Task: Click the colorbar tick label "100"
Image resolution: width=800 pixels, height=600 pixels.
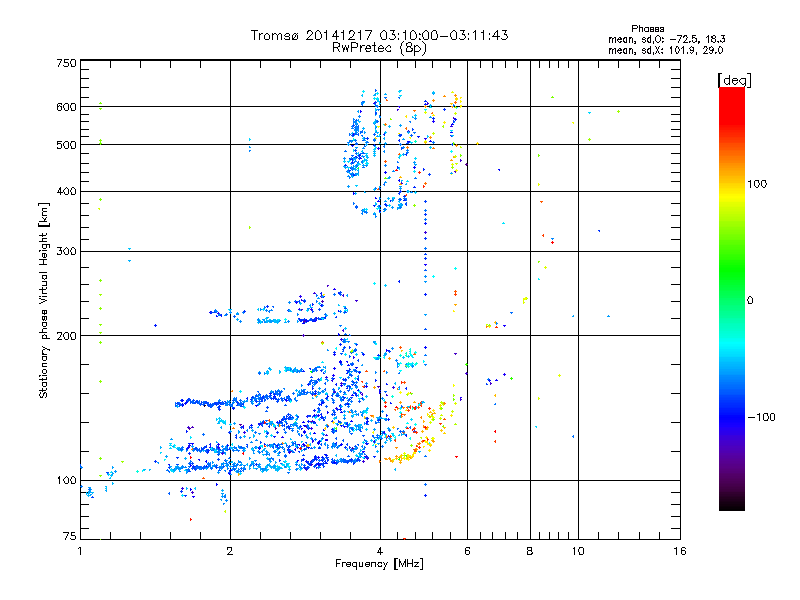Action: 757,184
